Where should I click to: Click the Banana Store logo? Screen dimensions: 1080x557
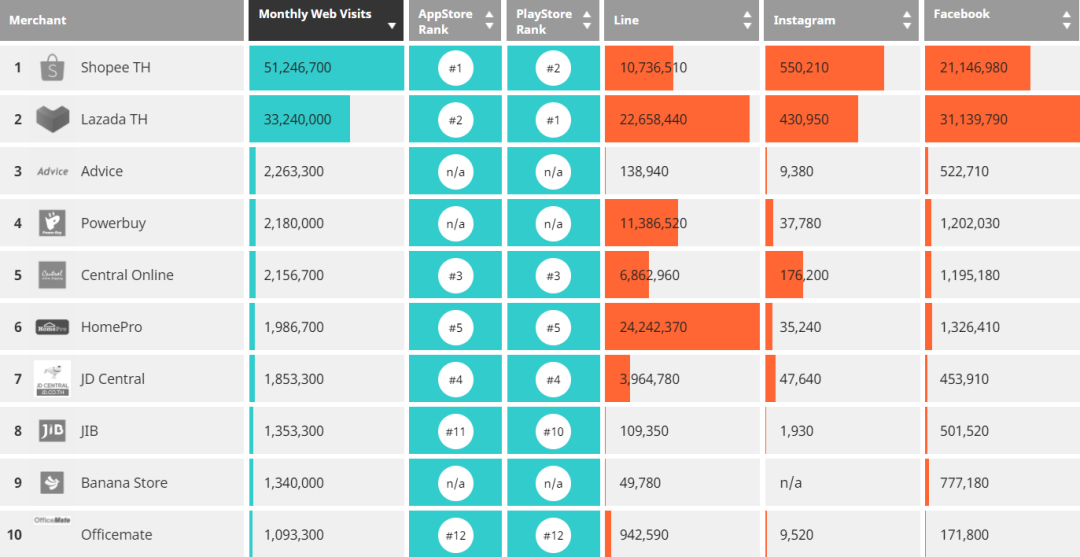[x=52, y=483]
